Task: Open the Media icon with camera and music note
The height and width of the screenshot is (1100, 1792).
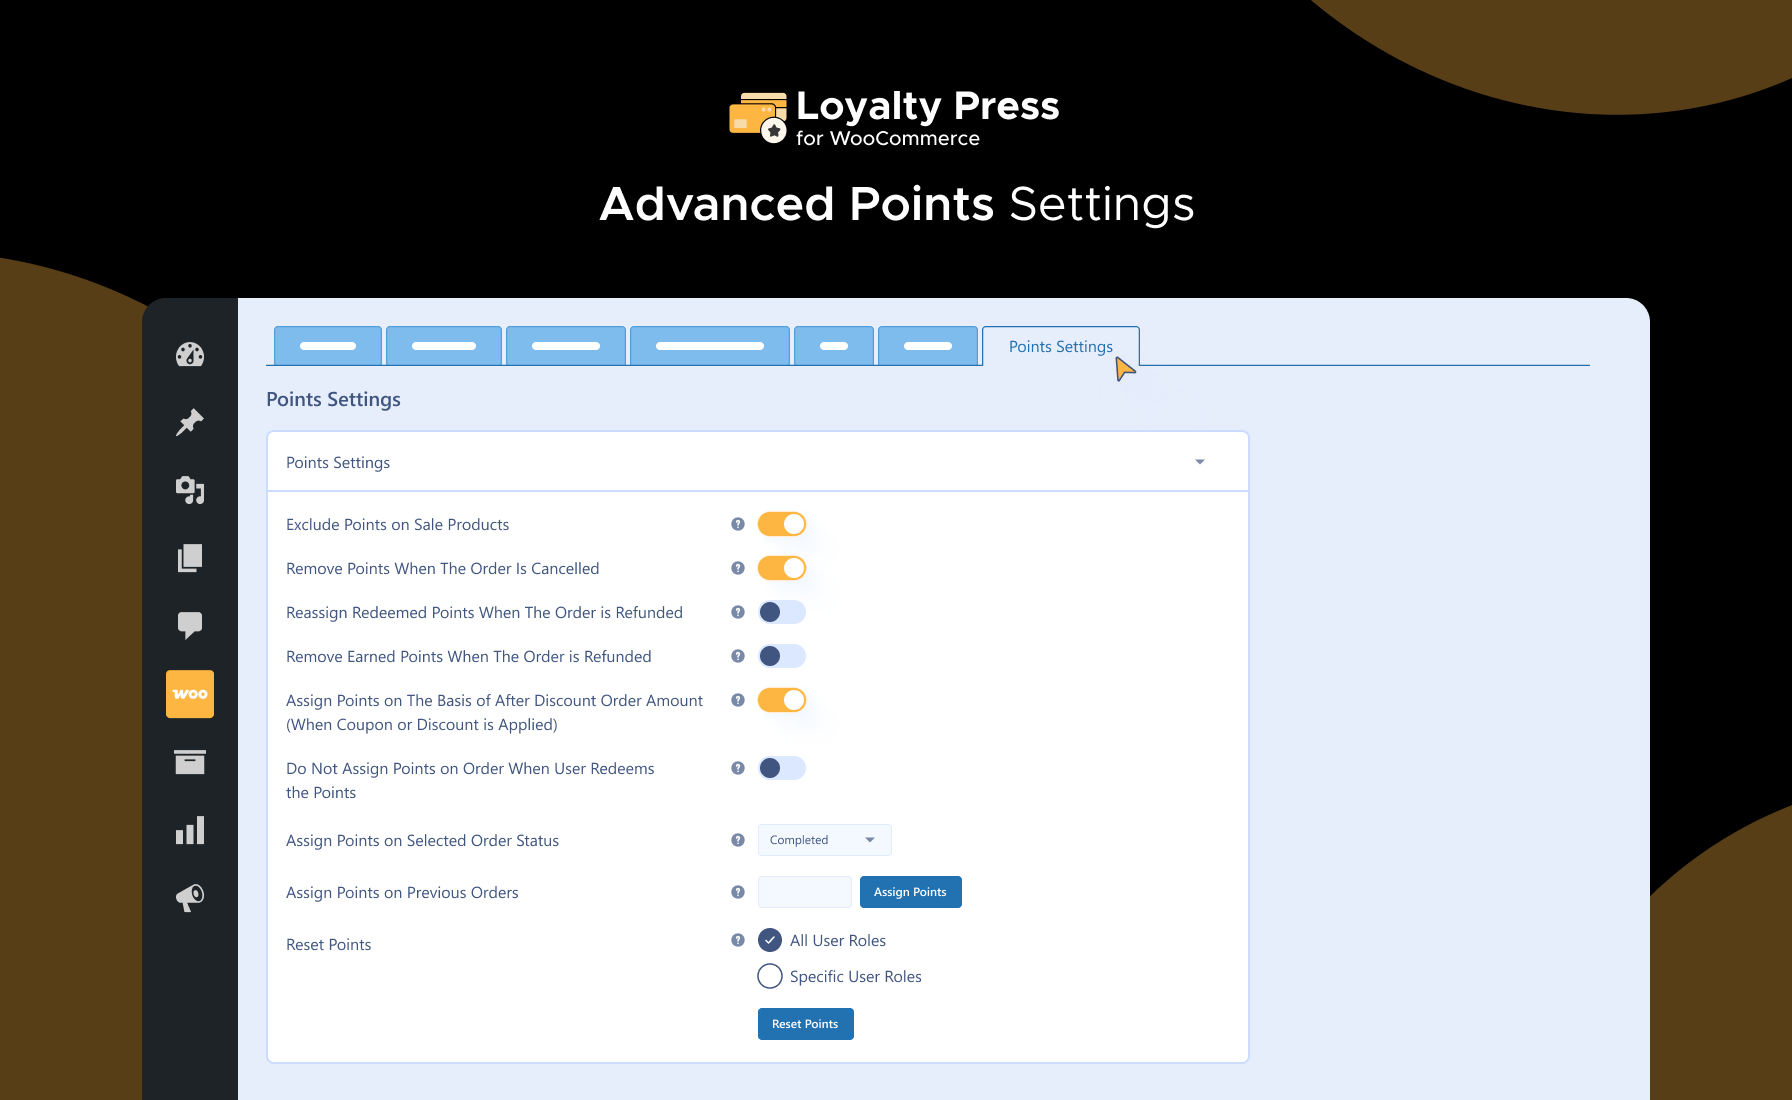Action: coord(190,490)
